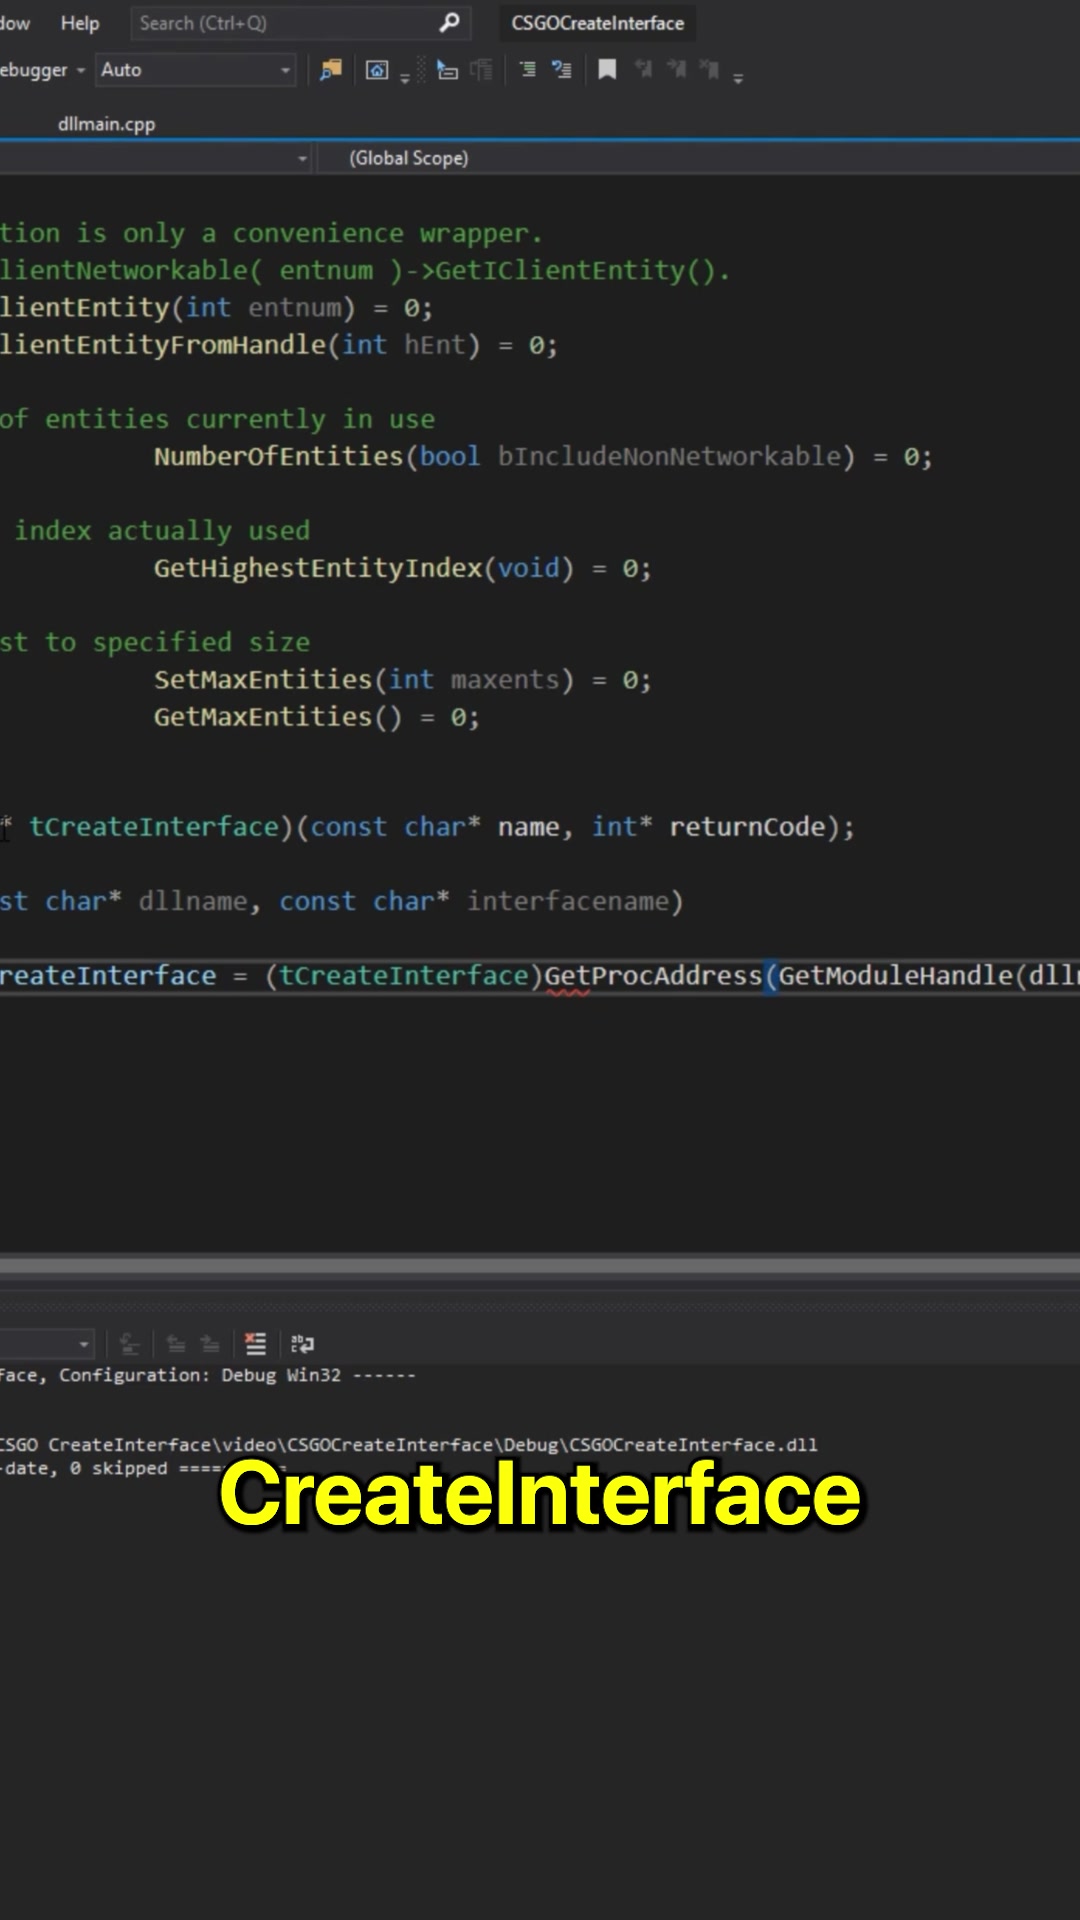Click the CSGOCreateInterface.dll output path line
Screen dimensions: 1080x1920
tap(409, 1444)
